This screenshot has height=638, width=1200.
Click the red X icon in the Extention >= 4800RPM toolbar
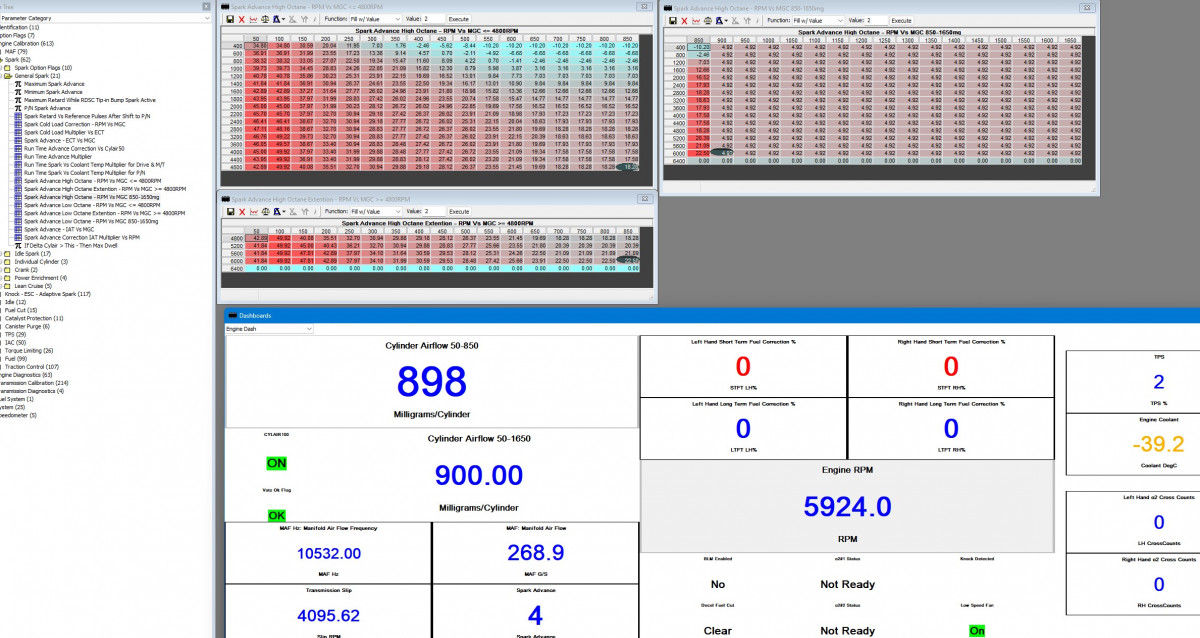click(241, 211)
